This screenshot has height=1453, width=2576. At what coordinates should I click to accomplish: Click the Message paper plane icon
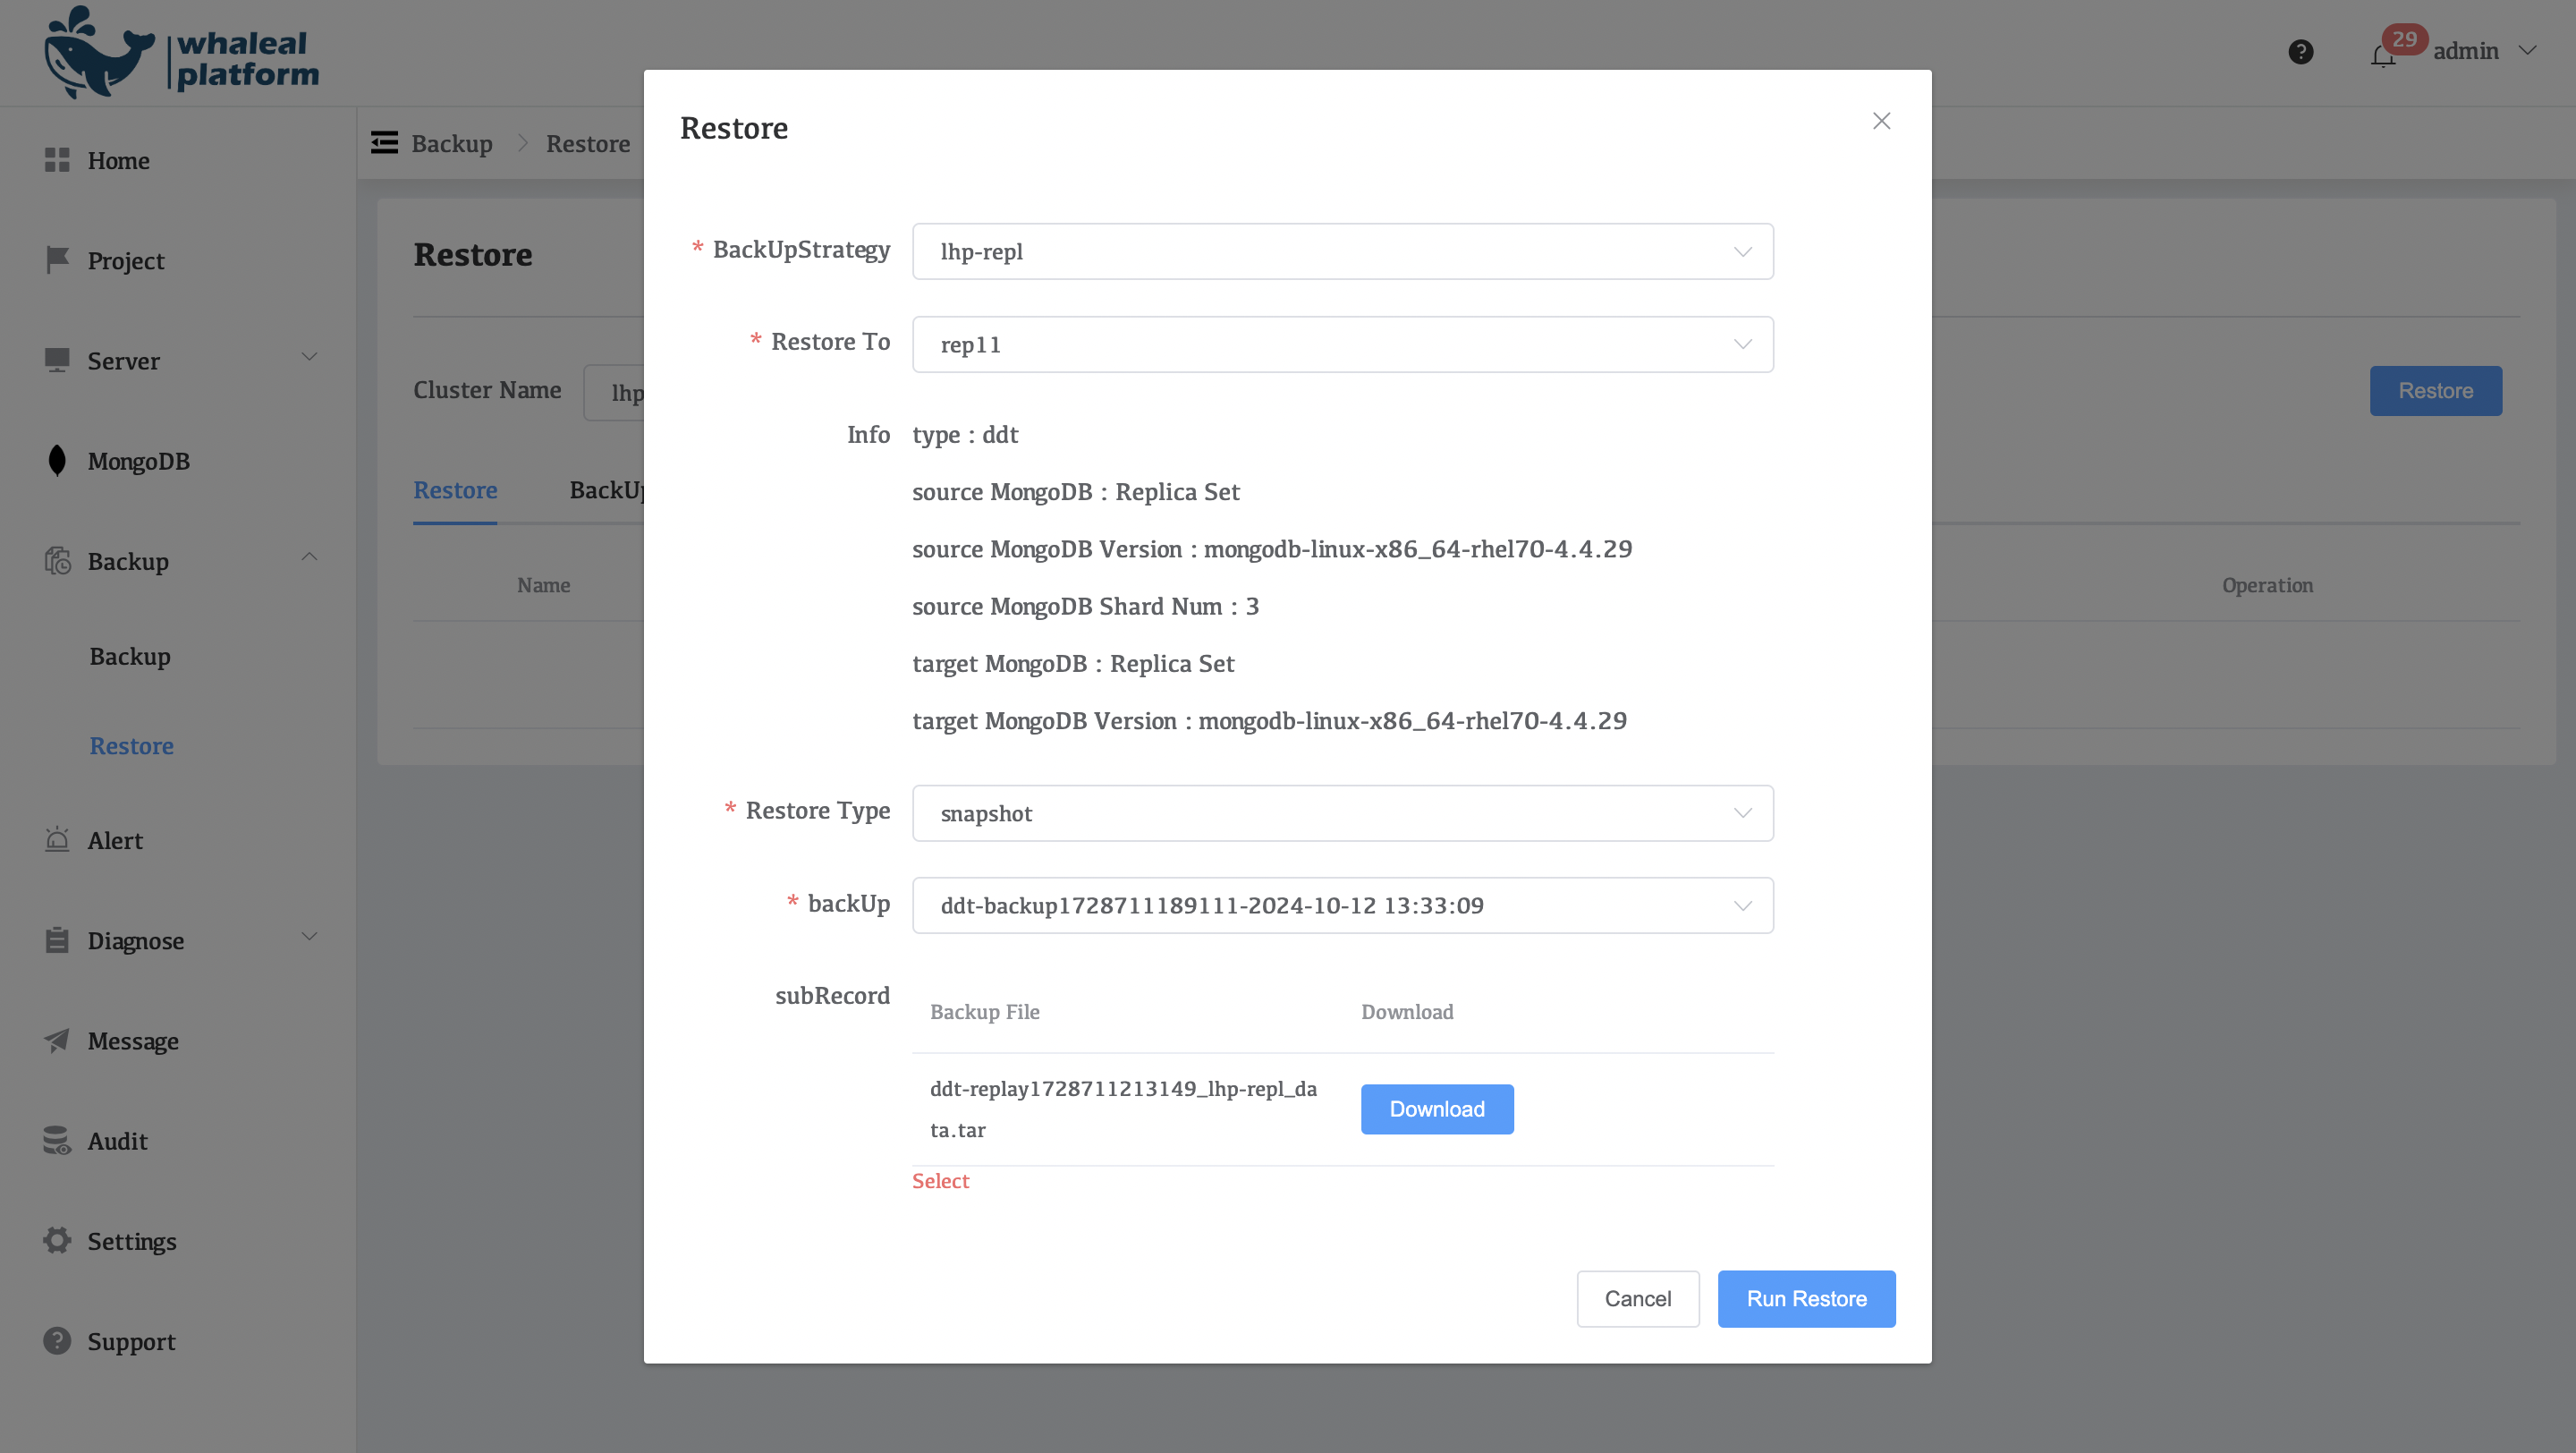click(57, 1040)
